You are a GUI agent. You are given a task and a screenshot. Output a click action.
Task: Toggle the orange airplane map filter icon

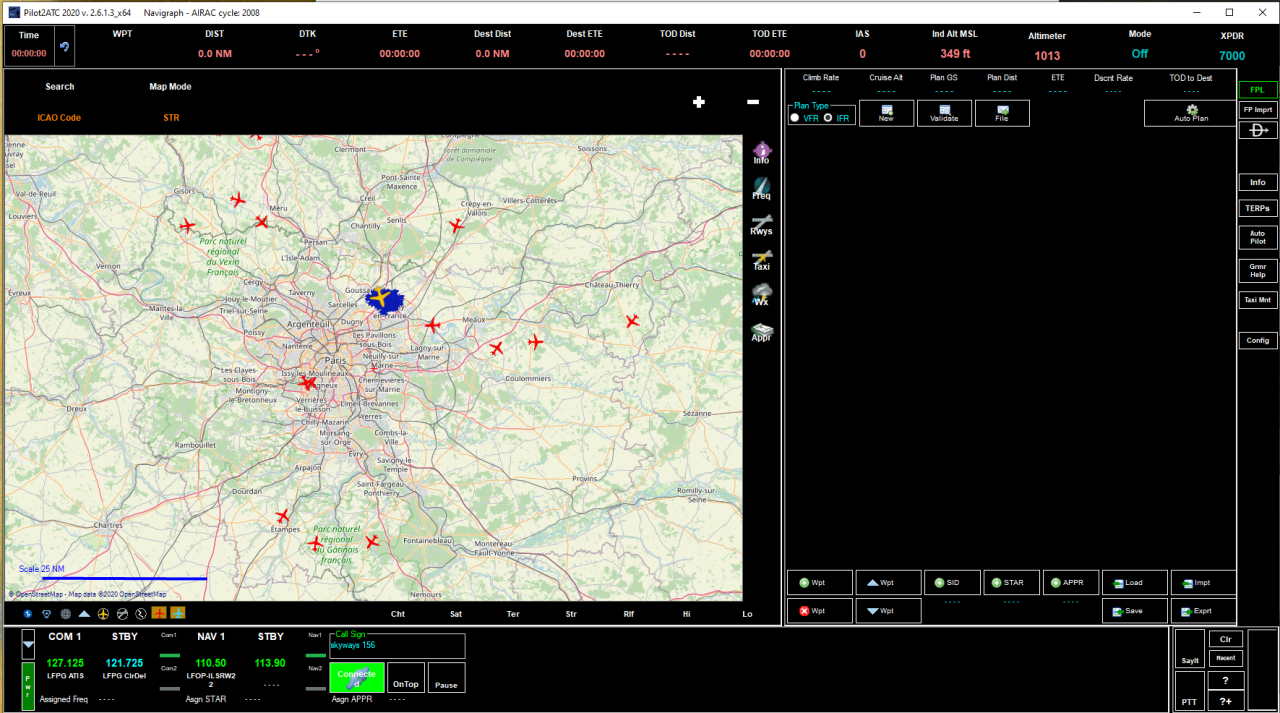[159, 613]
